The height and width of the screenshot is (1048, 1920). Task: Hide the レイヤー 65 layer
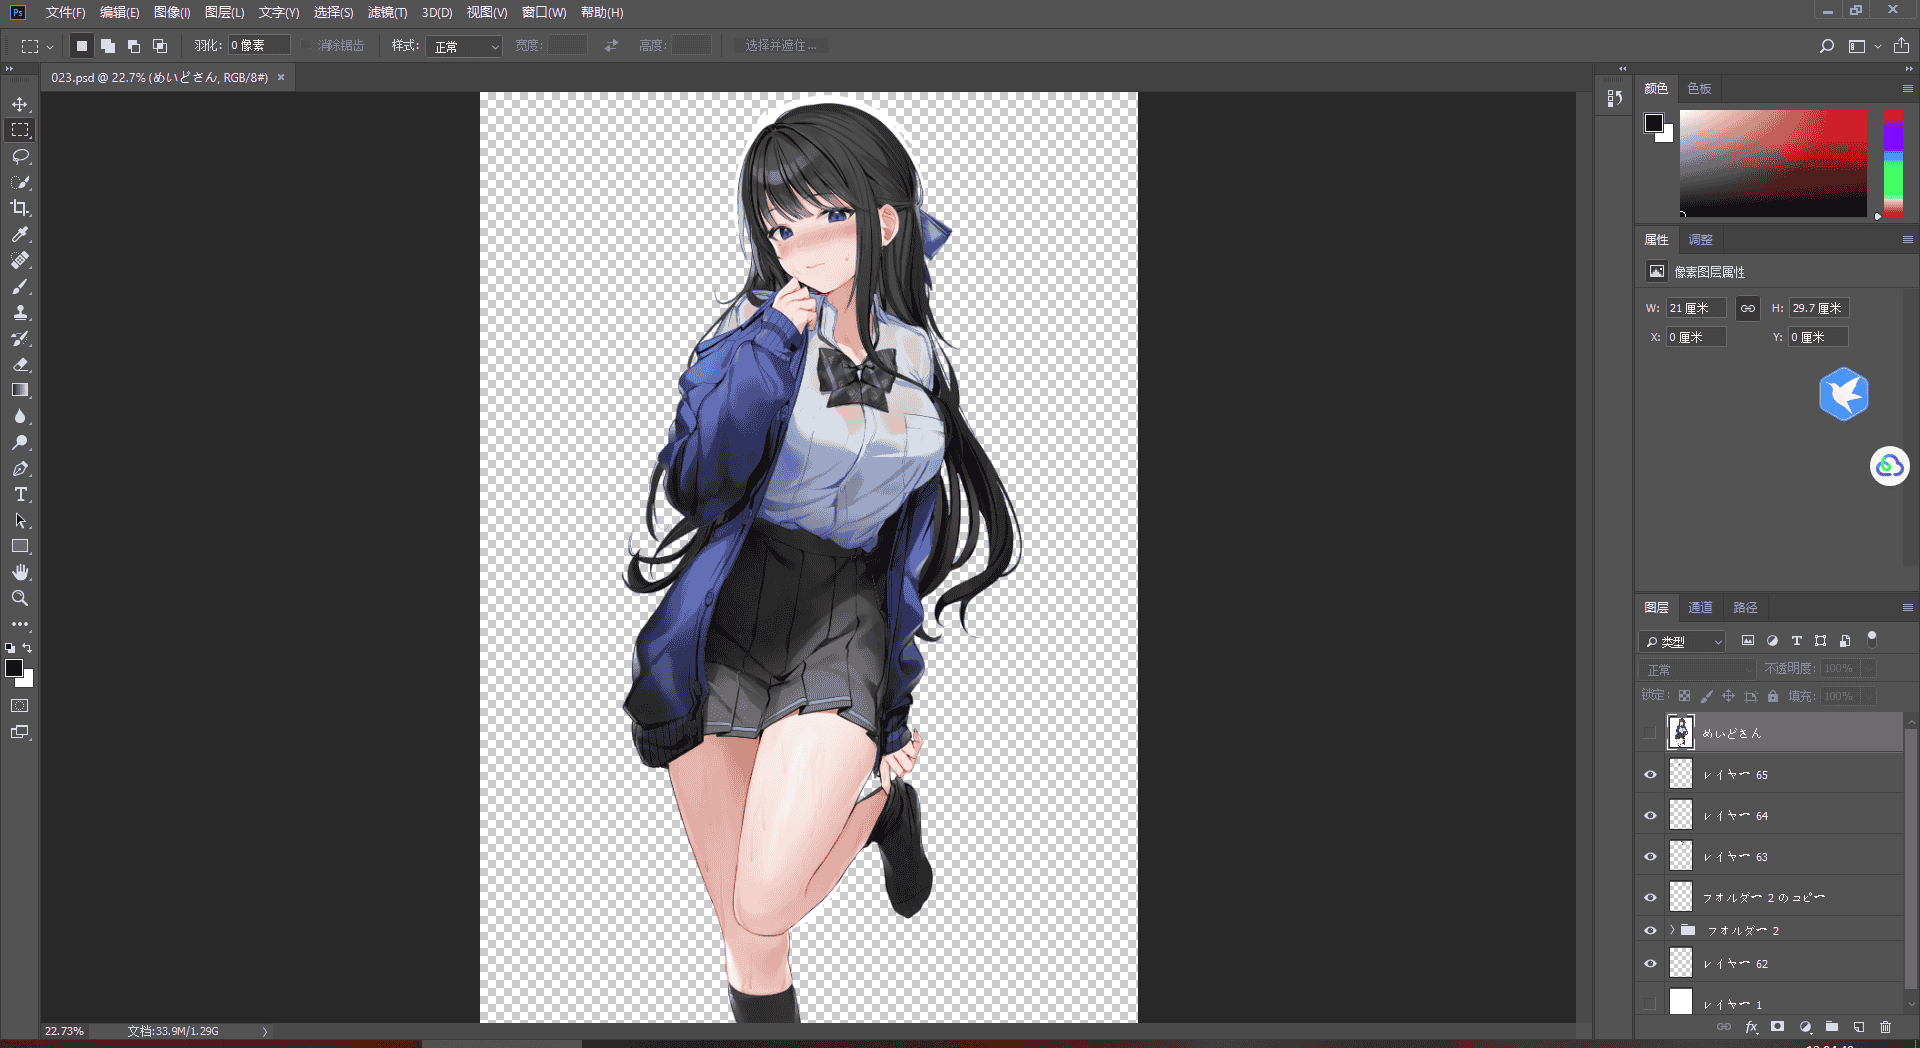coord(1650,774)
